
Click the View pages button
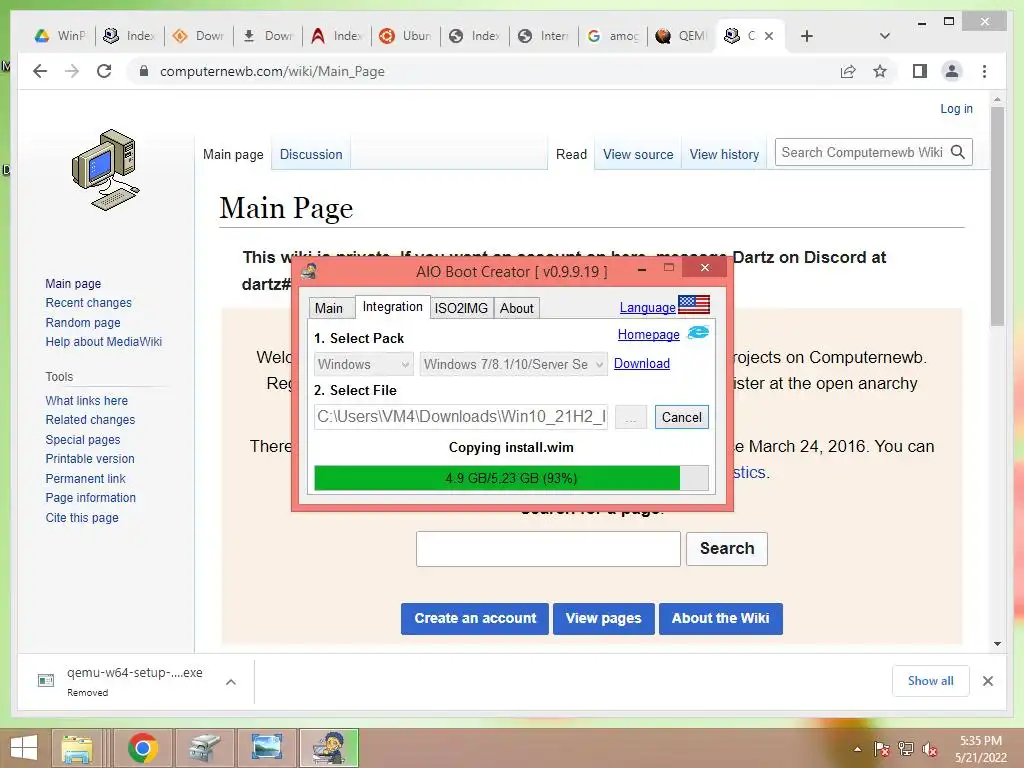click(x=603, y=618)
